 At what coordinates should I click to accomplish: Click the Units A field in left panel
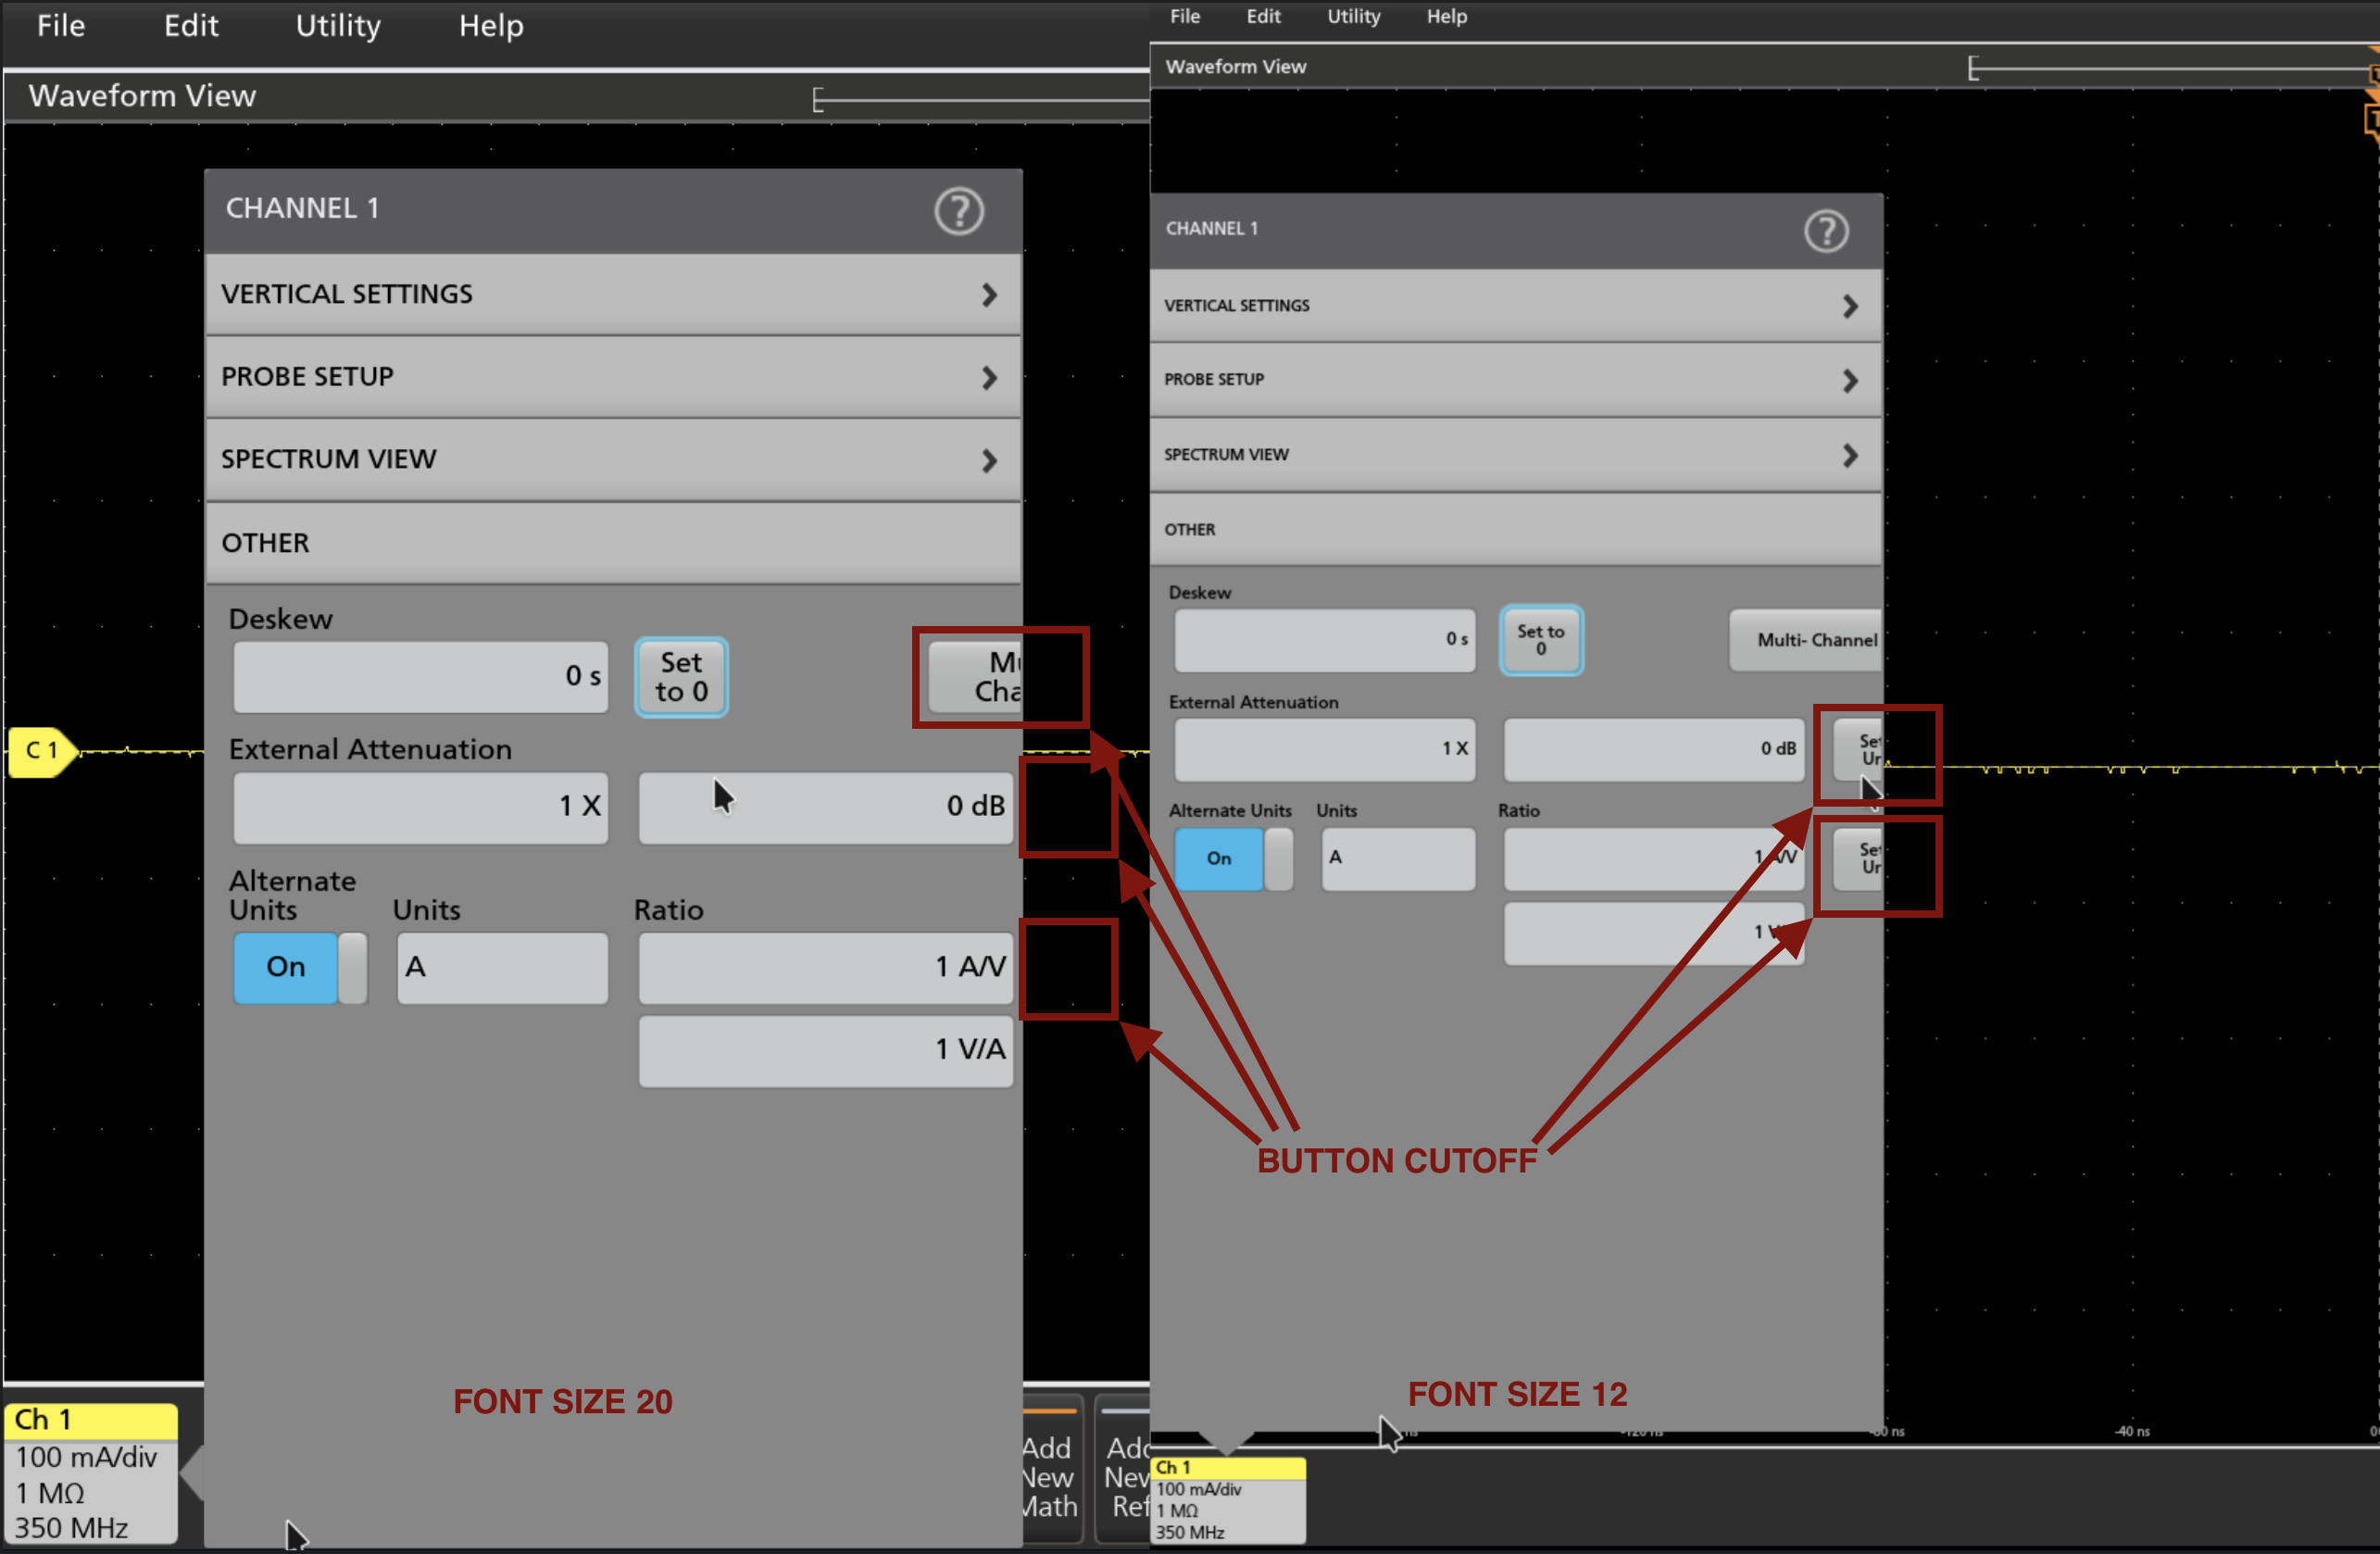point(502,967)
